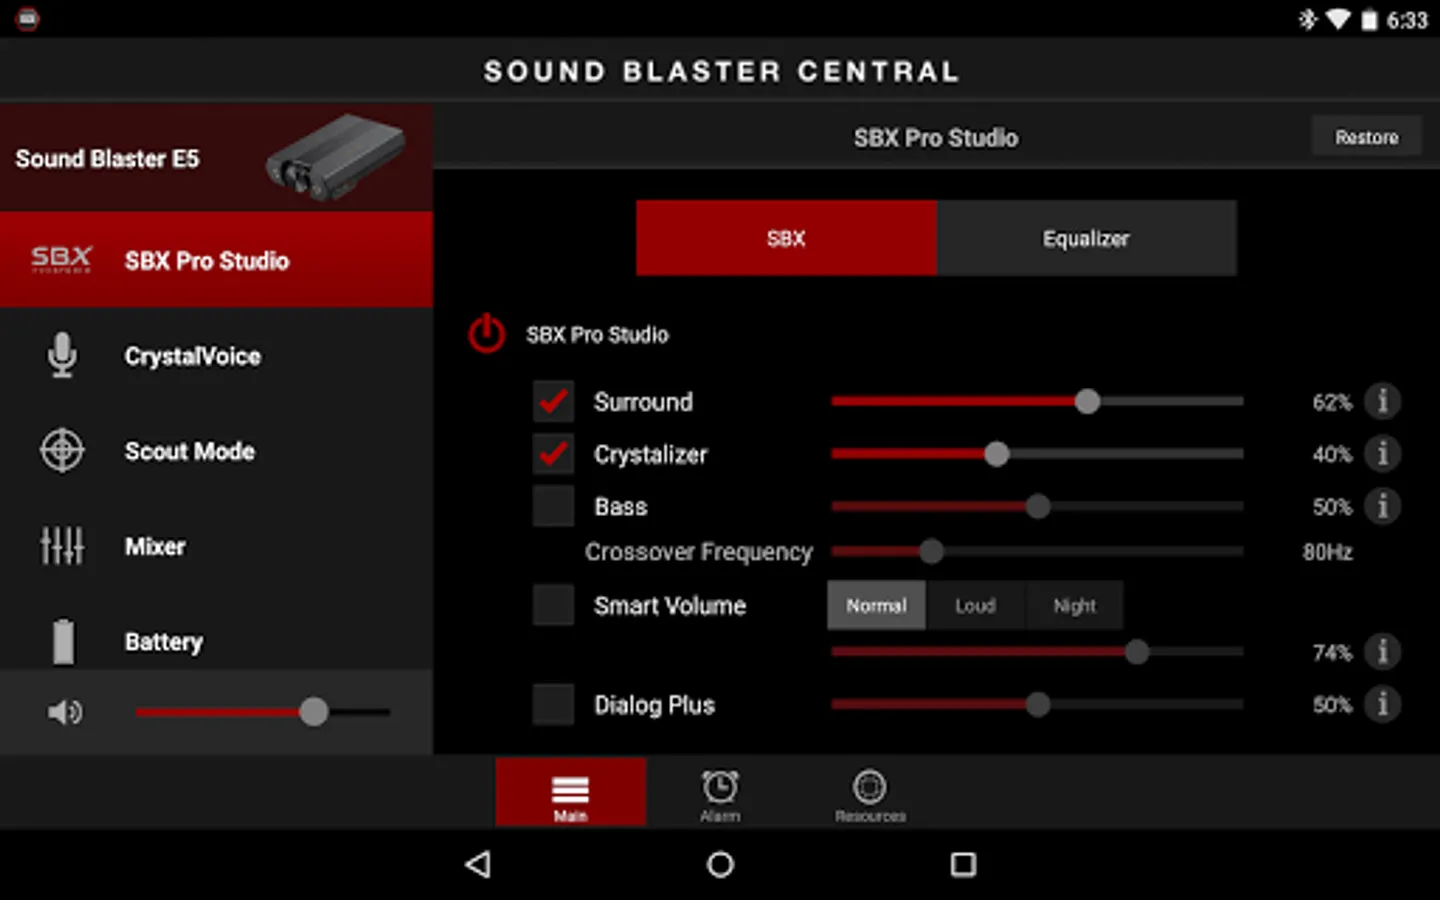Tap the Android recent apps button
Image resolution: width=1440 pixels, height=900 pixels.
tap(963, 864)
